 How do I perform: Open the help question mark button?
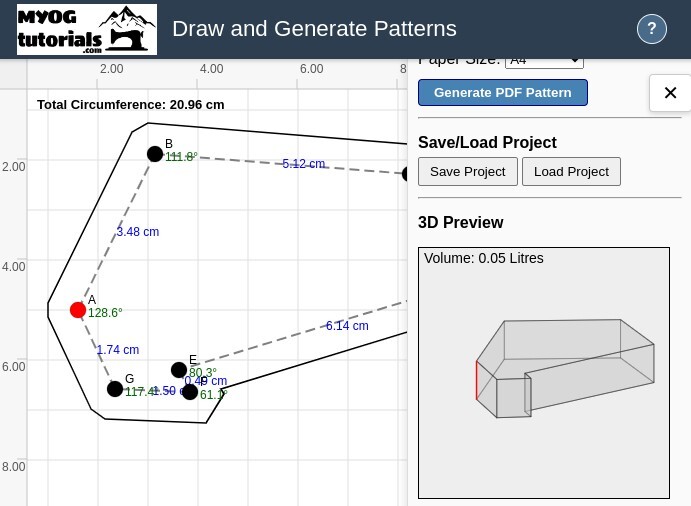651,29
